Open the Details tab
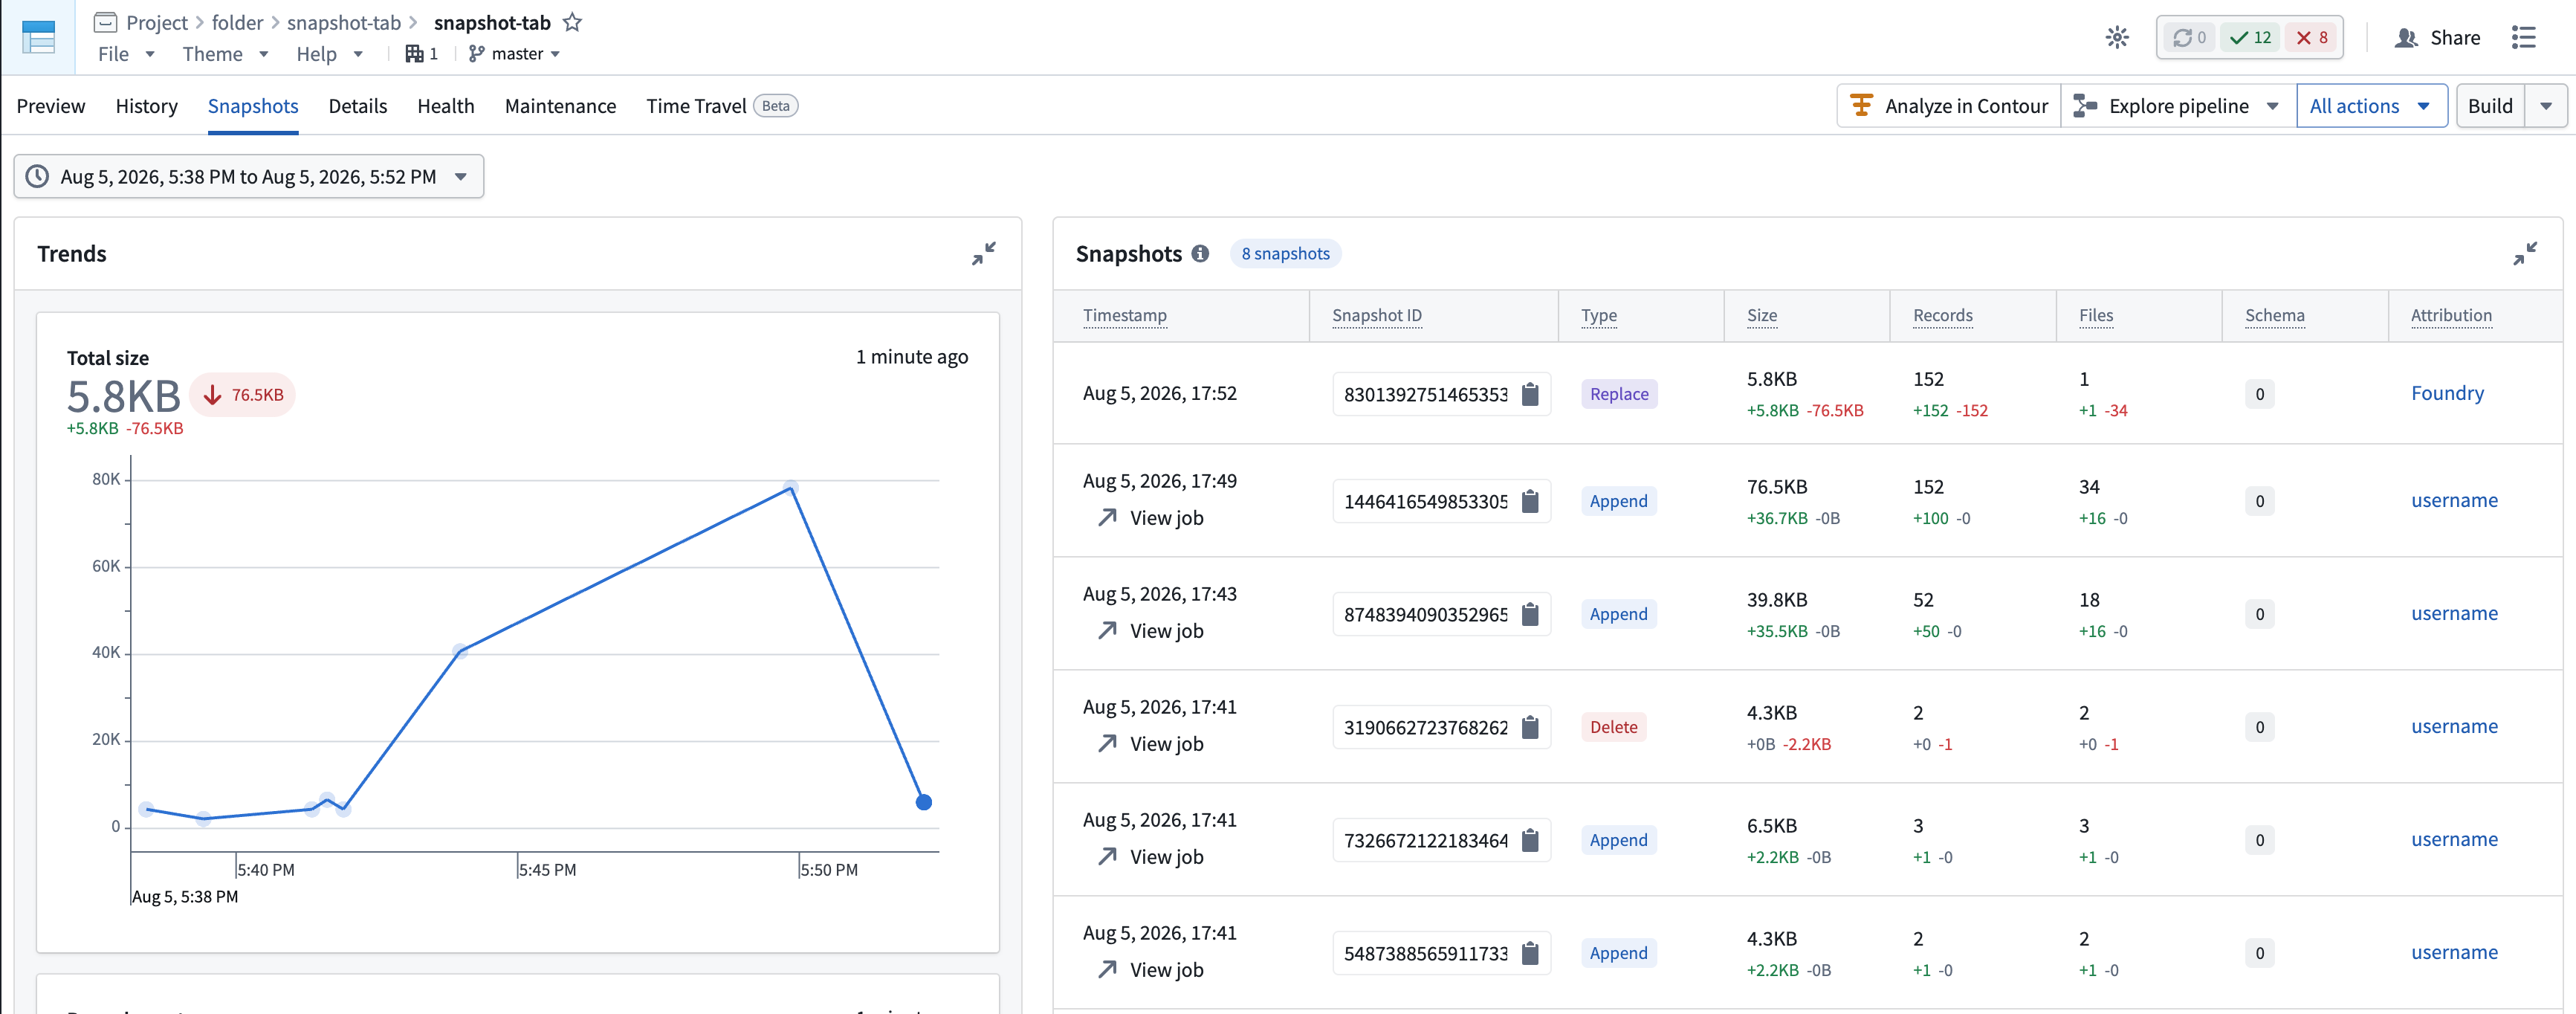The width and height of the screenshot is (2576, 1014). pos(358,106)
